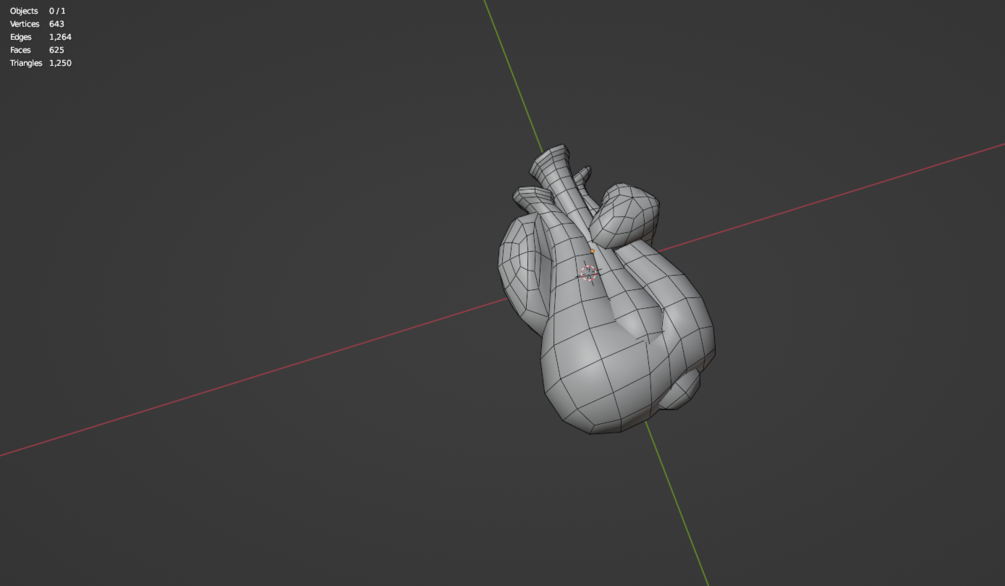Click the Vertices label in the statistics overlay

tap(24, 24)
